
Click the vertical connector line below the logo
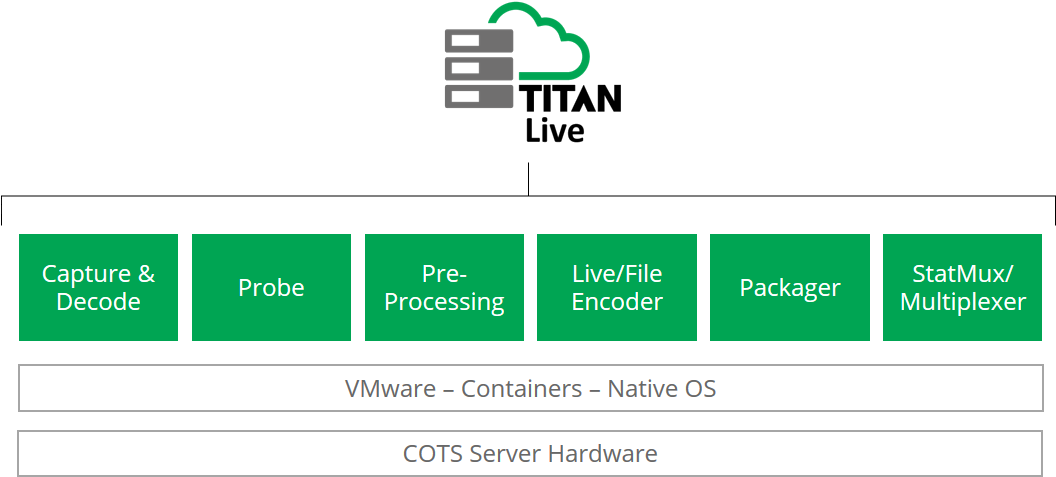529,179
